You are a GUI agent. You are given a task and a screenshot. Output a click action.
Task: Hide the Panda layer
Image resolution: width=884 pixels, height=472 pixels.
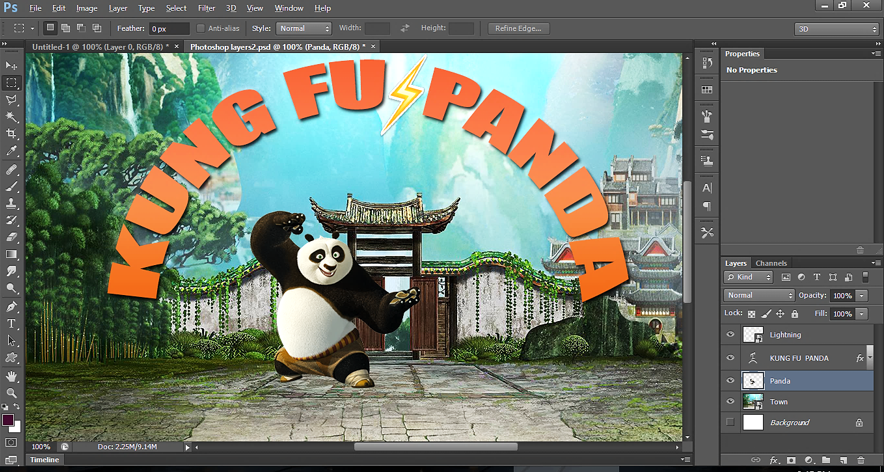point(731,381)
